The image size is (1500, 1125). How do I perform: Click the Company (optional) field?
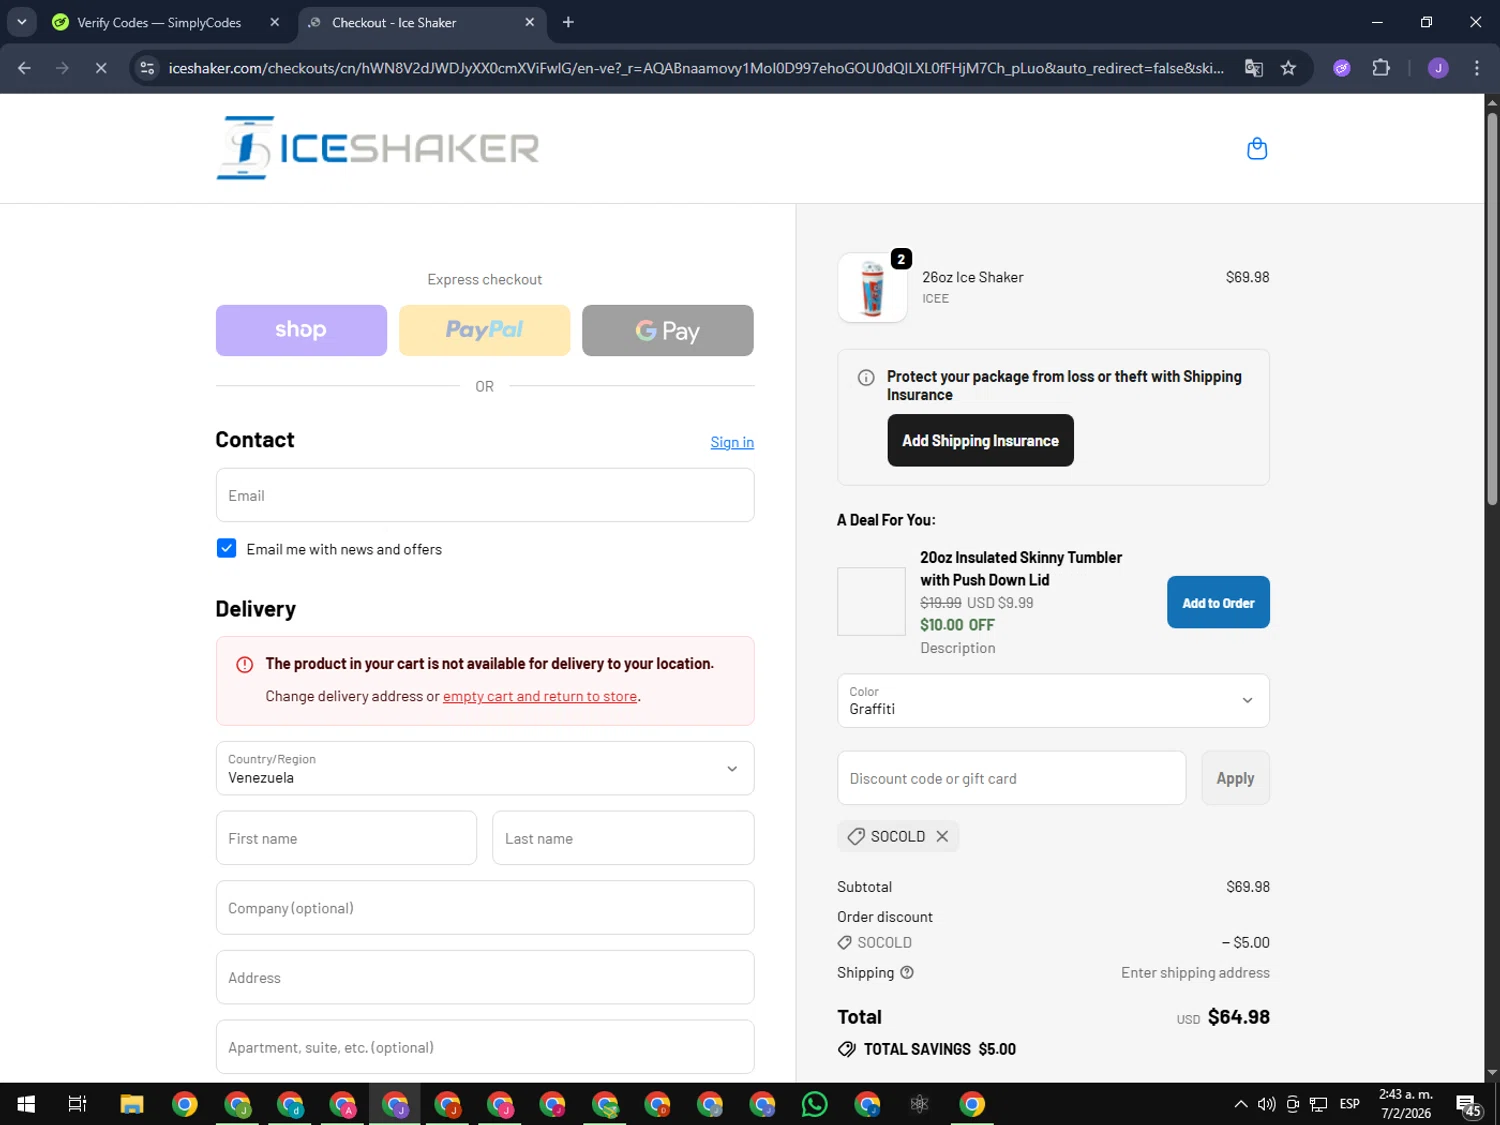click(x=485, y=908)
